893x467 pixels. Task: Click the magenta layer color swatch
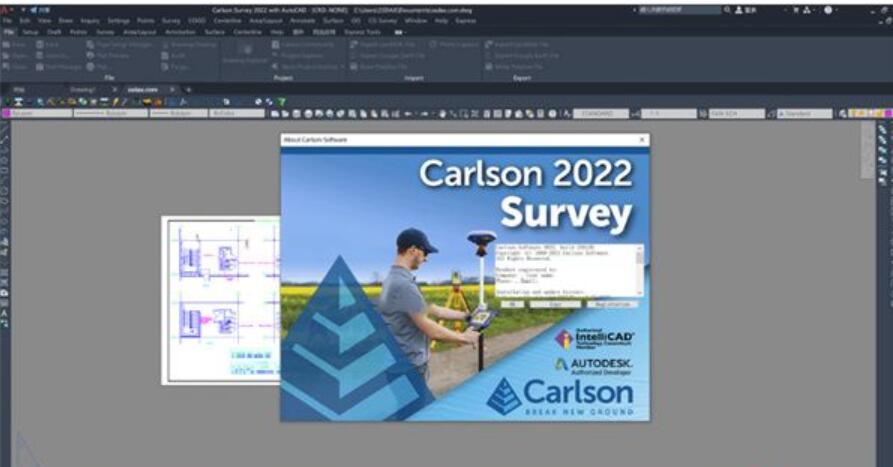(x=6, y=113)
